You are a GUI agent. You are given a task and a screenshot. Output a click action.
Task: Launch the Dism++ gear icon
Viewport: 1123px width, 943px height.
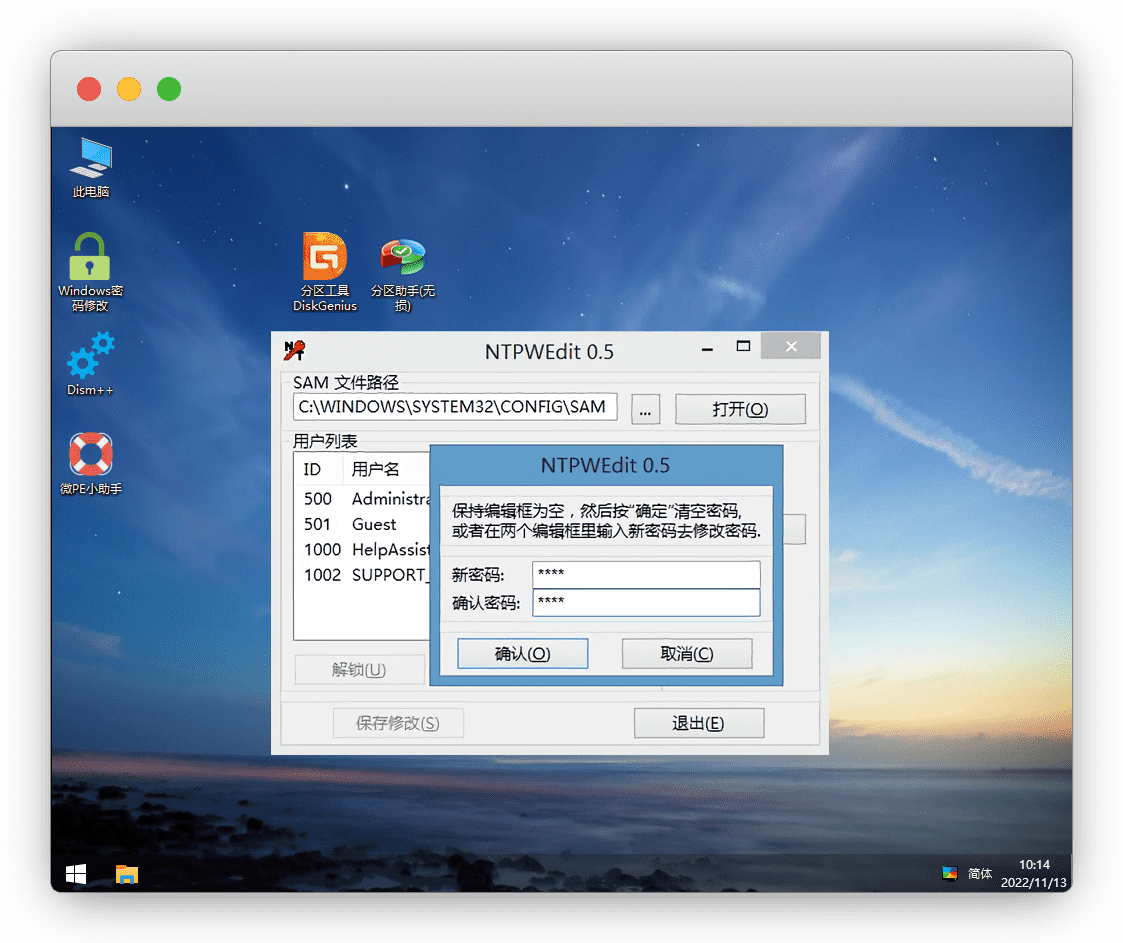90,357
